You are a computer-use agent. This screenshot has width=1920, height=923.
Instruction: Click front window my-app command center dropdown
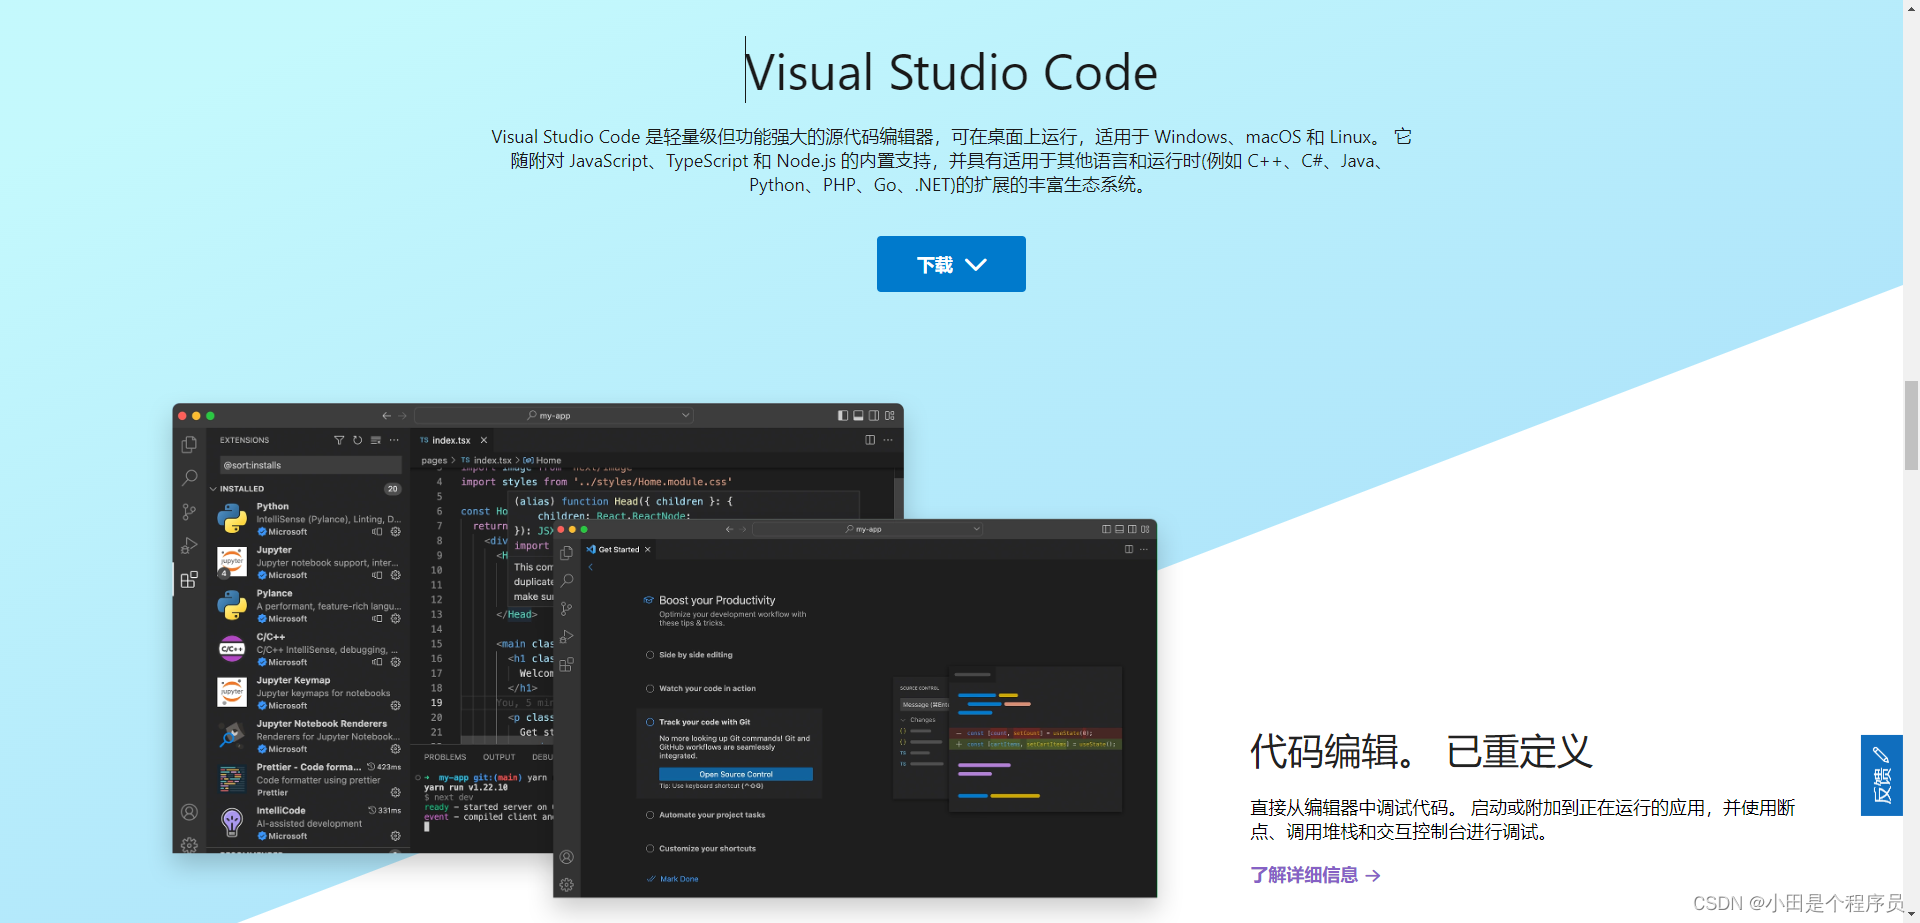(x=867, y=529)
